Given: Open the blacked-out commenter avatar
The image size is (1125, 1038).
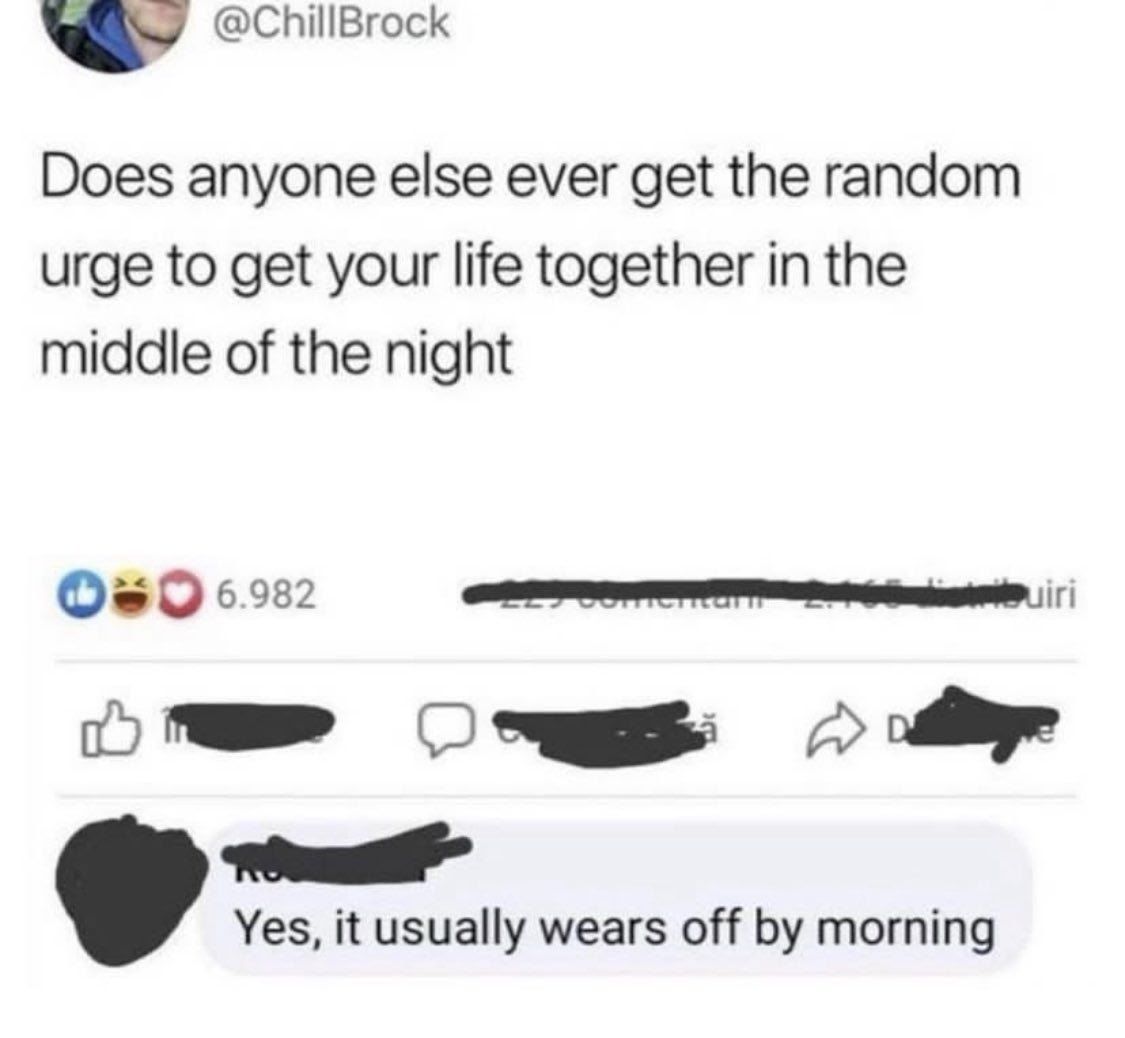Looking at the screenshot, I should tap(132, 891).
